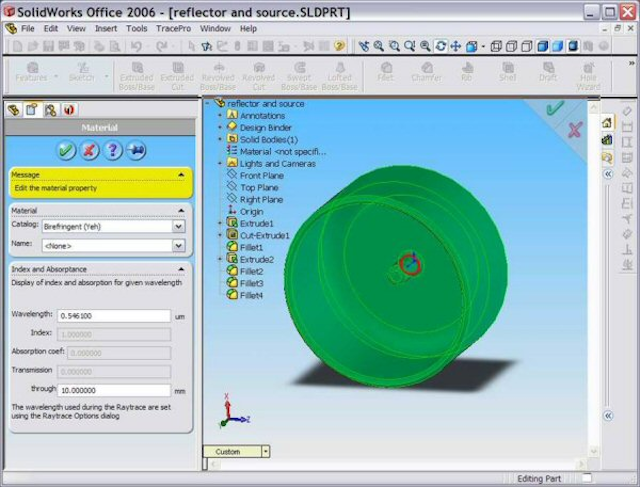This screenshot has width=640, height=487.
Task: Show more toolbar buttons via double chevron
Action: (631, 63)
